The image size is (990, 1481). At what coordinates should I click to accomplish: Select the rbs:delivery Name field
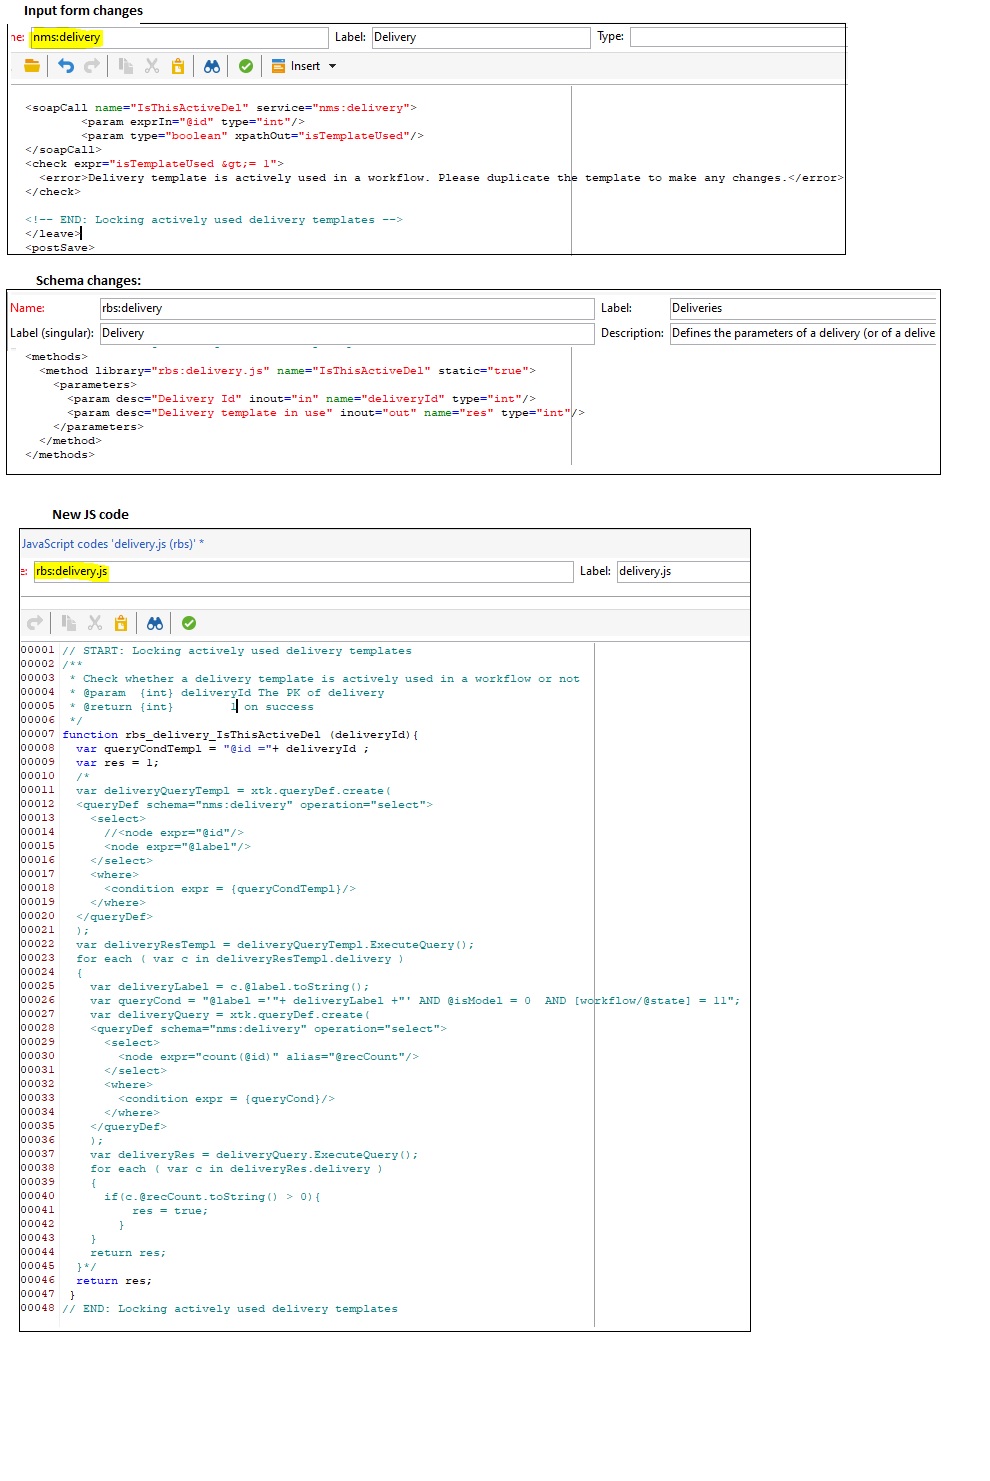tap(345, 308)
